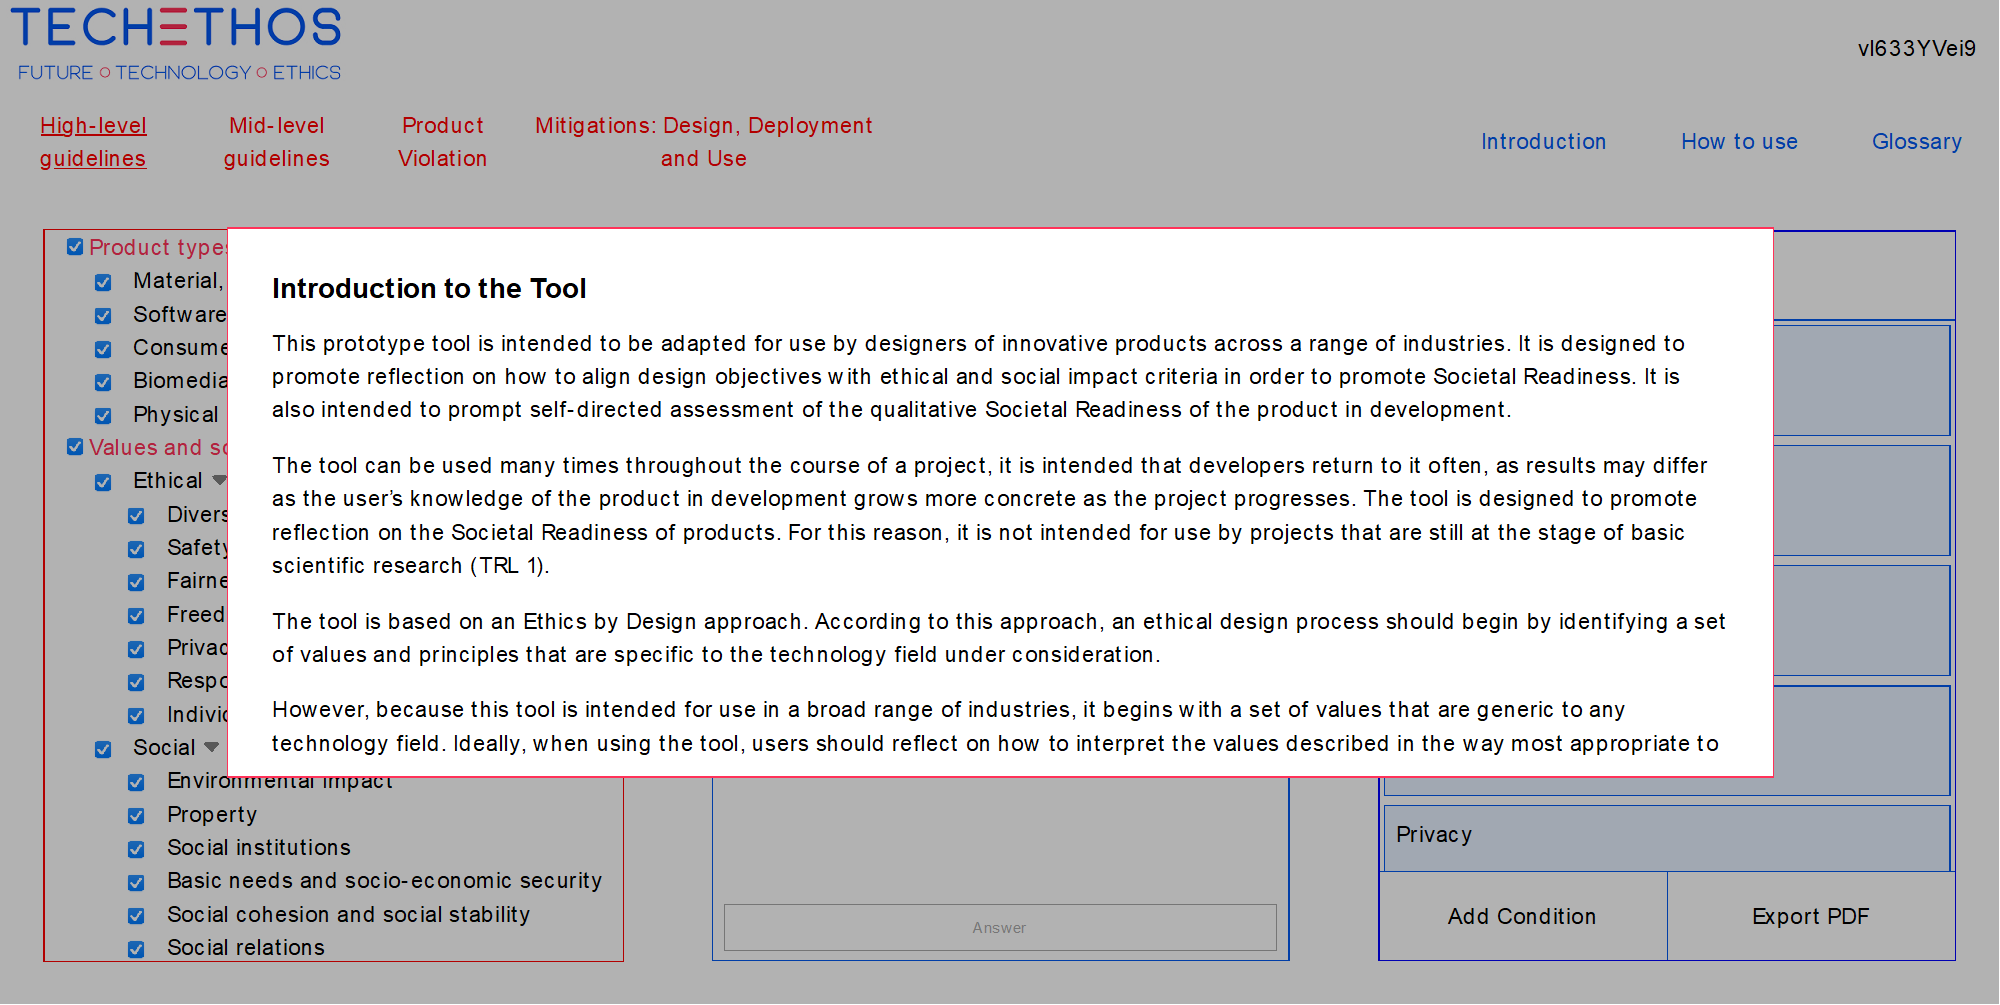Toggle the Responsibility checkbox
2000x1005 pixels.
point(136,682)
